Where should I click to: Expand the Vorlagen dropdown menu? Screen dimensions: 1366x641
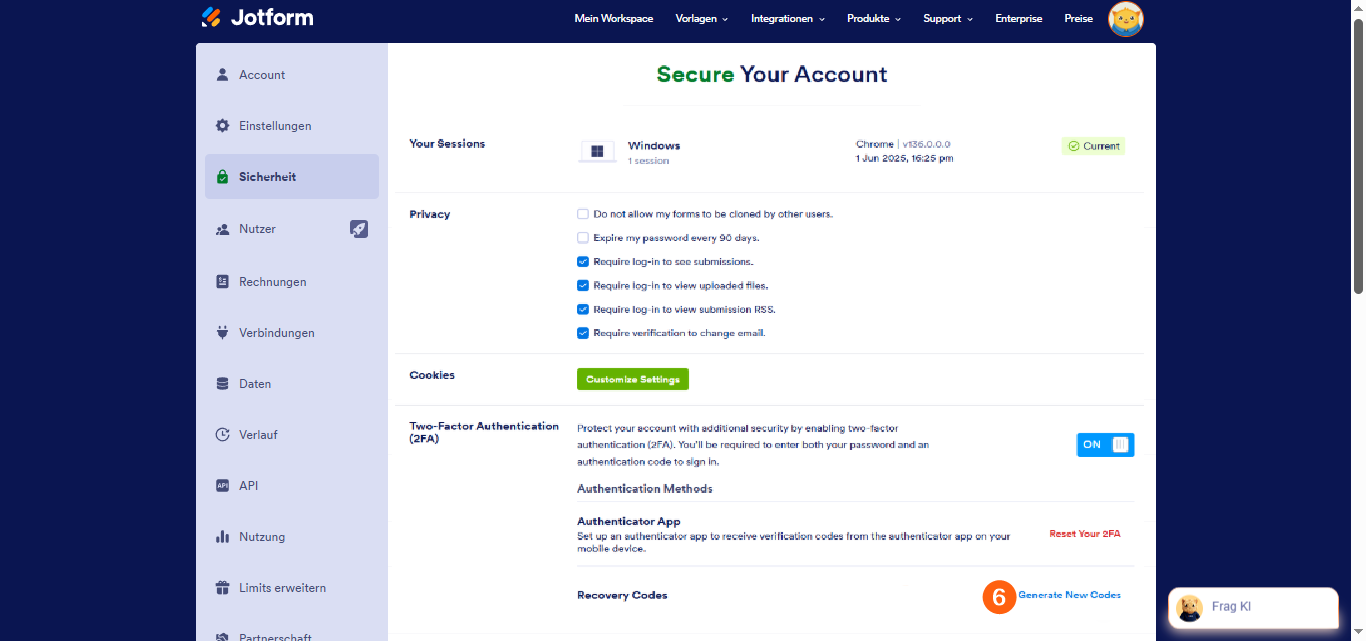702,19
